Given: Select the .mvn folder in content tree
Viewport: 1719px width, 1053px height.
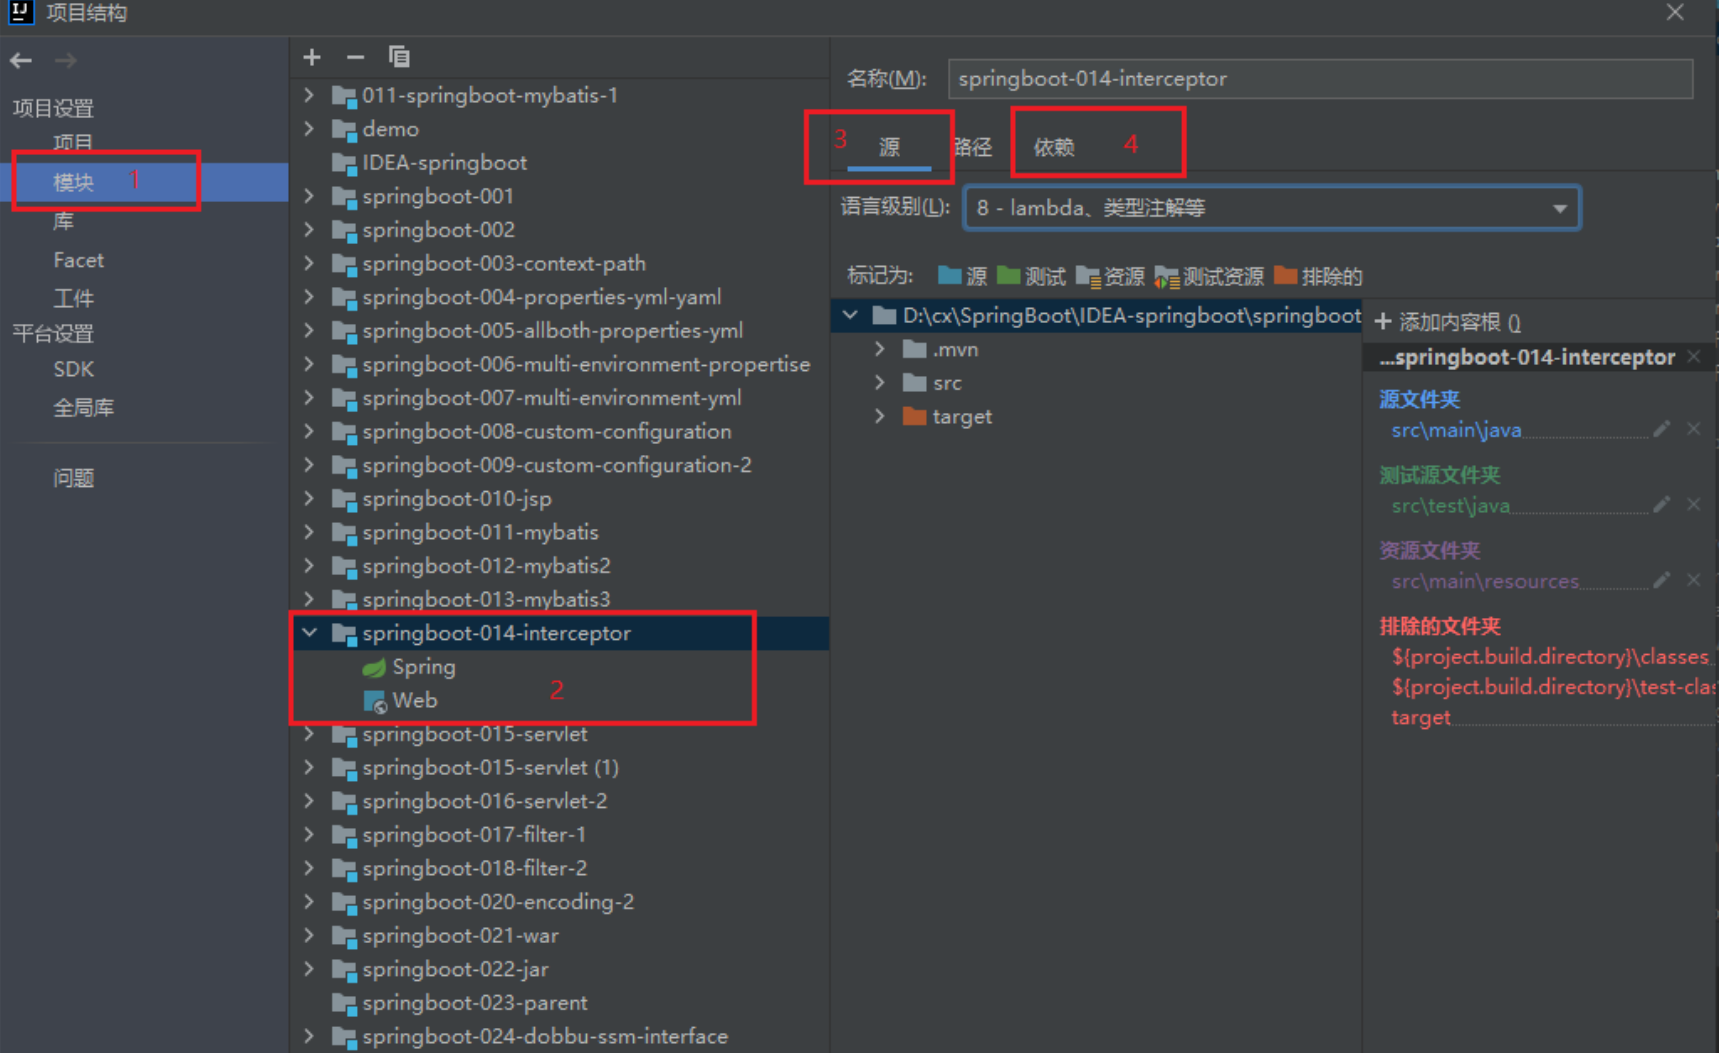Looking at the screenshot, I should click(x=940, y=350).
